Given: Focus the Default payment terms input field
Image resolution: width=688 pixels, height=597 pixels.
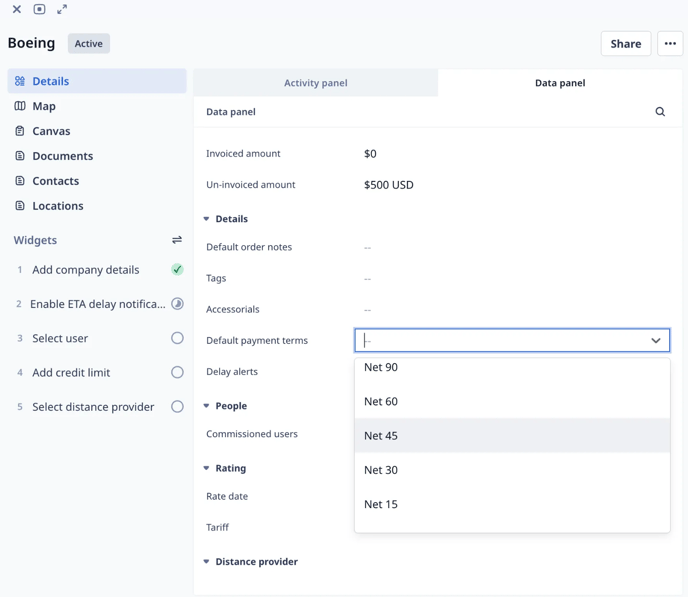Looking at the screenshot, I should (x=512, y=340).
